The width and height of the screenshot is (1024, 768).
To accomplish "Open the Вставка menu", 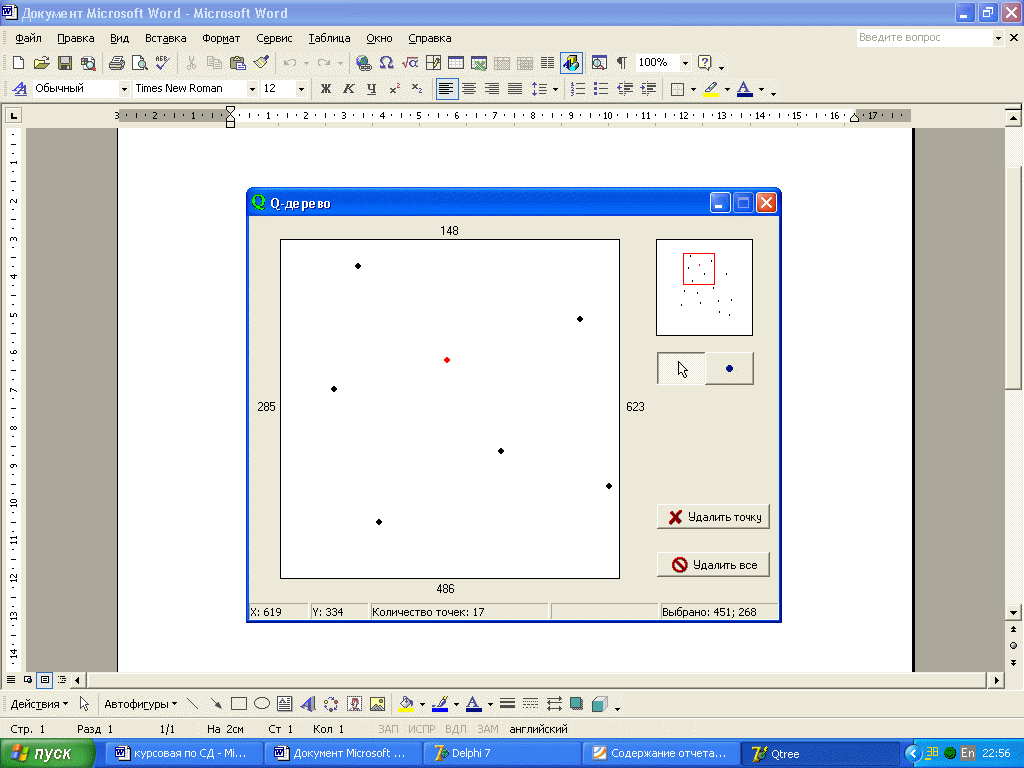I will [x=165, y=38].
